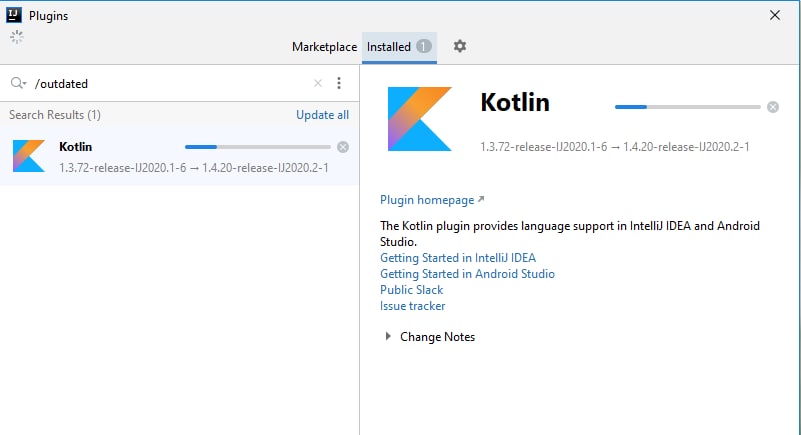This screenshot has width=801, height=435.
Task: Click version text in details pane
Action: pos(615,147)
